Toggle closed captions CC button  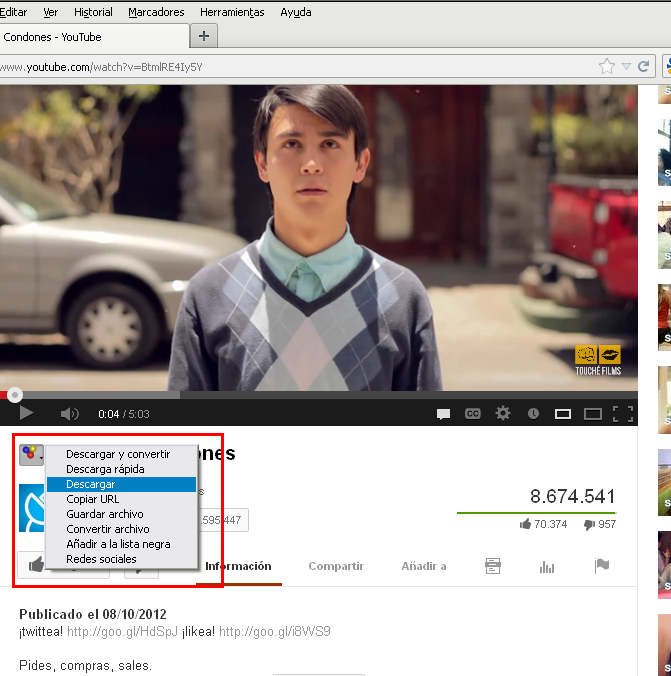(473, 414)
